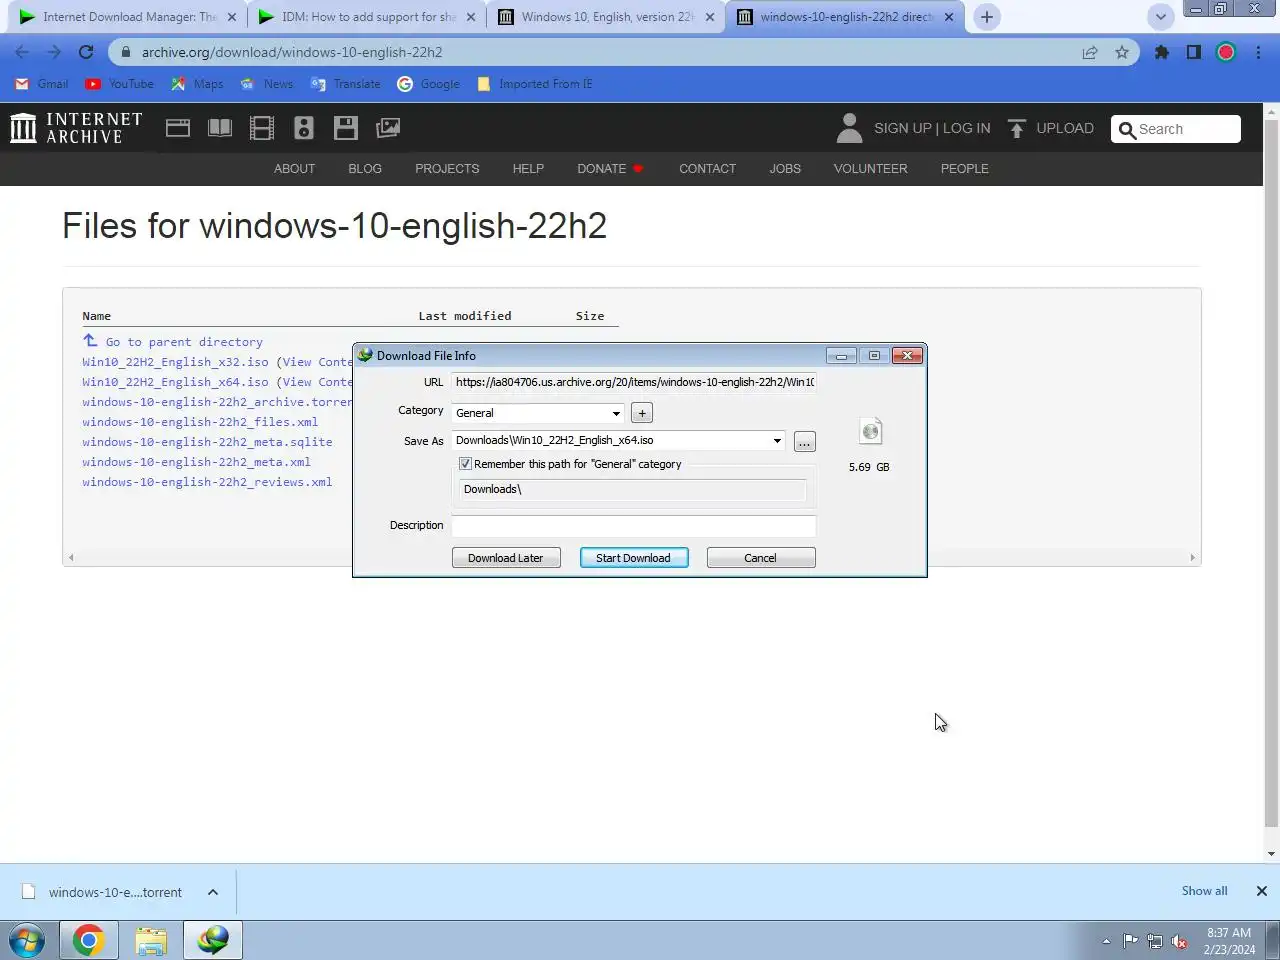Open windows-10-english-22h2_reviews.xml link
This screenshot has height=960, width=1280.
[x=207, y=482]
